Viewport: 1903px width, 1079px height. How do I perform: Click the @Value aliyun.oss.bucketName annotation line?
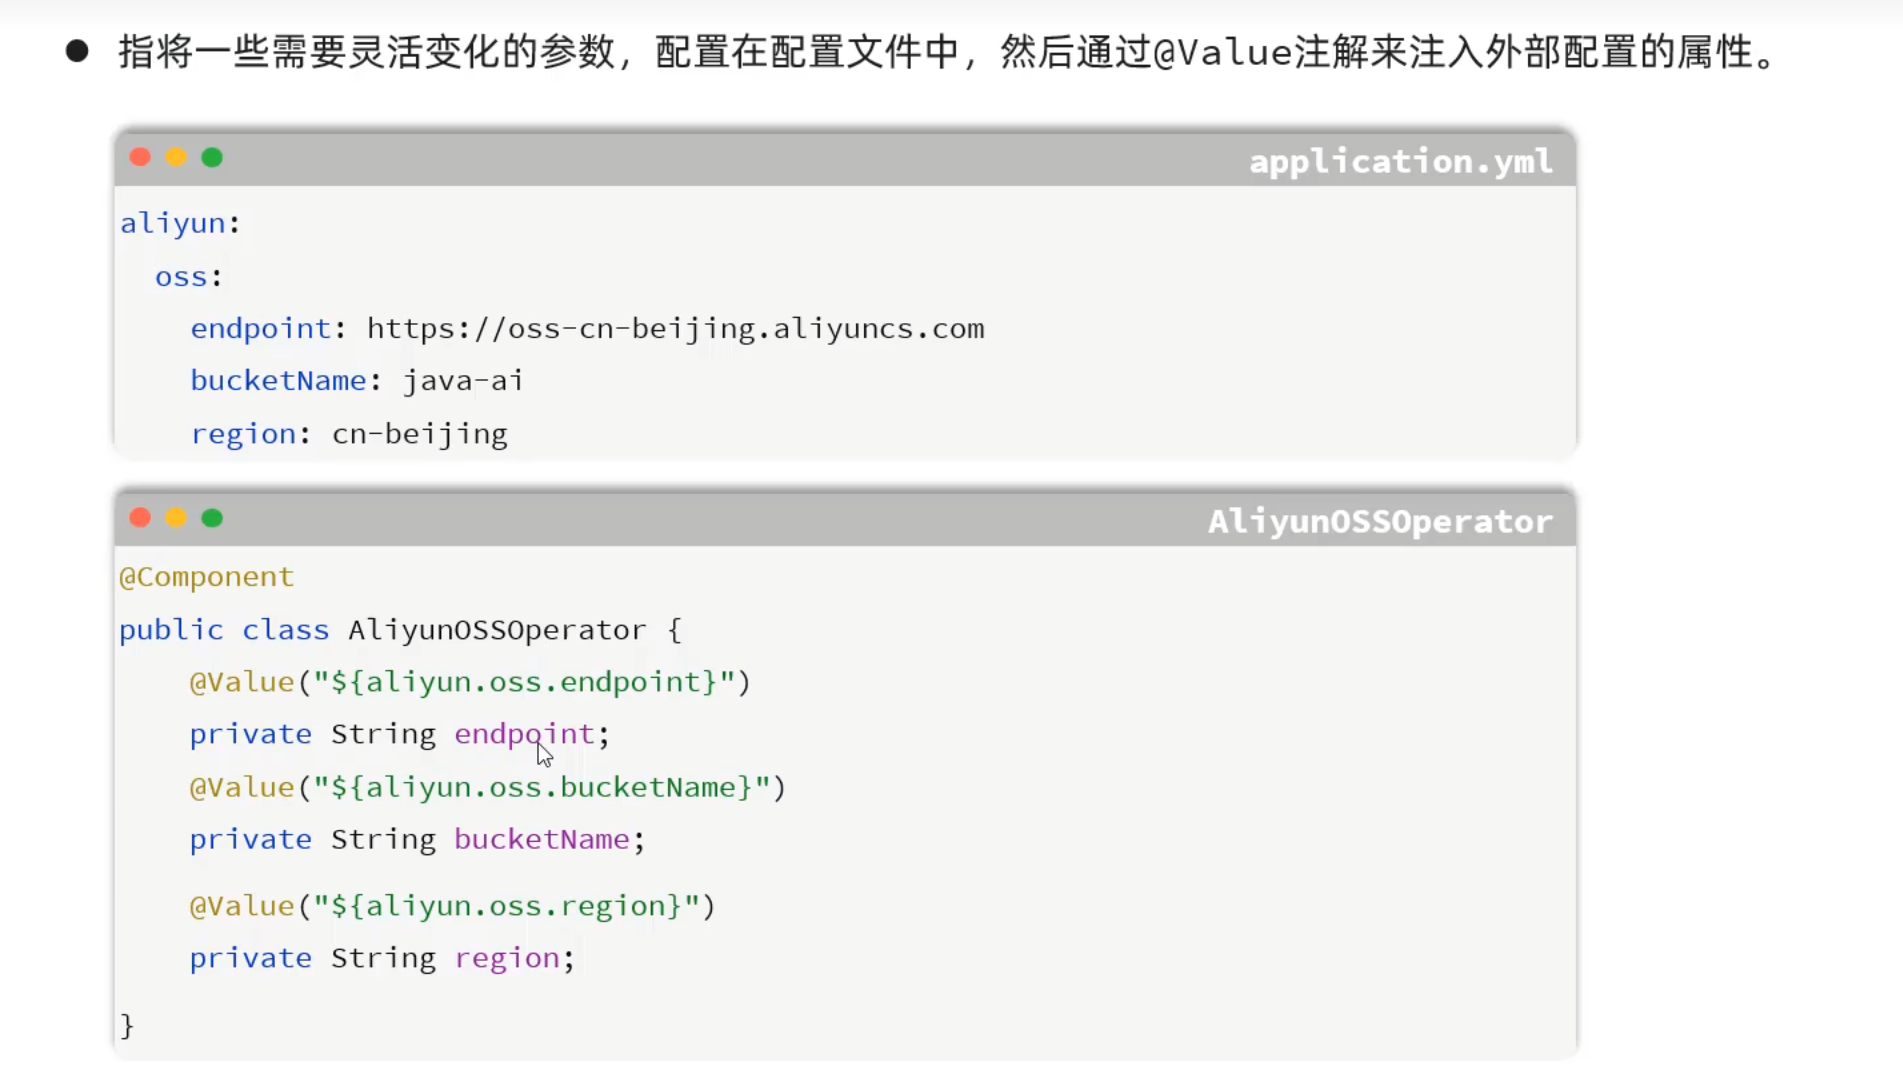click(x=487, y=788)
